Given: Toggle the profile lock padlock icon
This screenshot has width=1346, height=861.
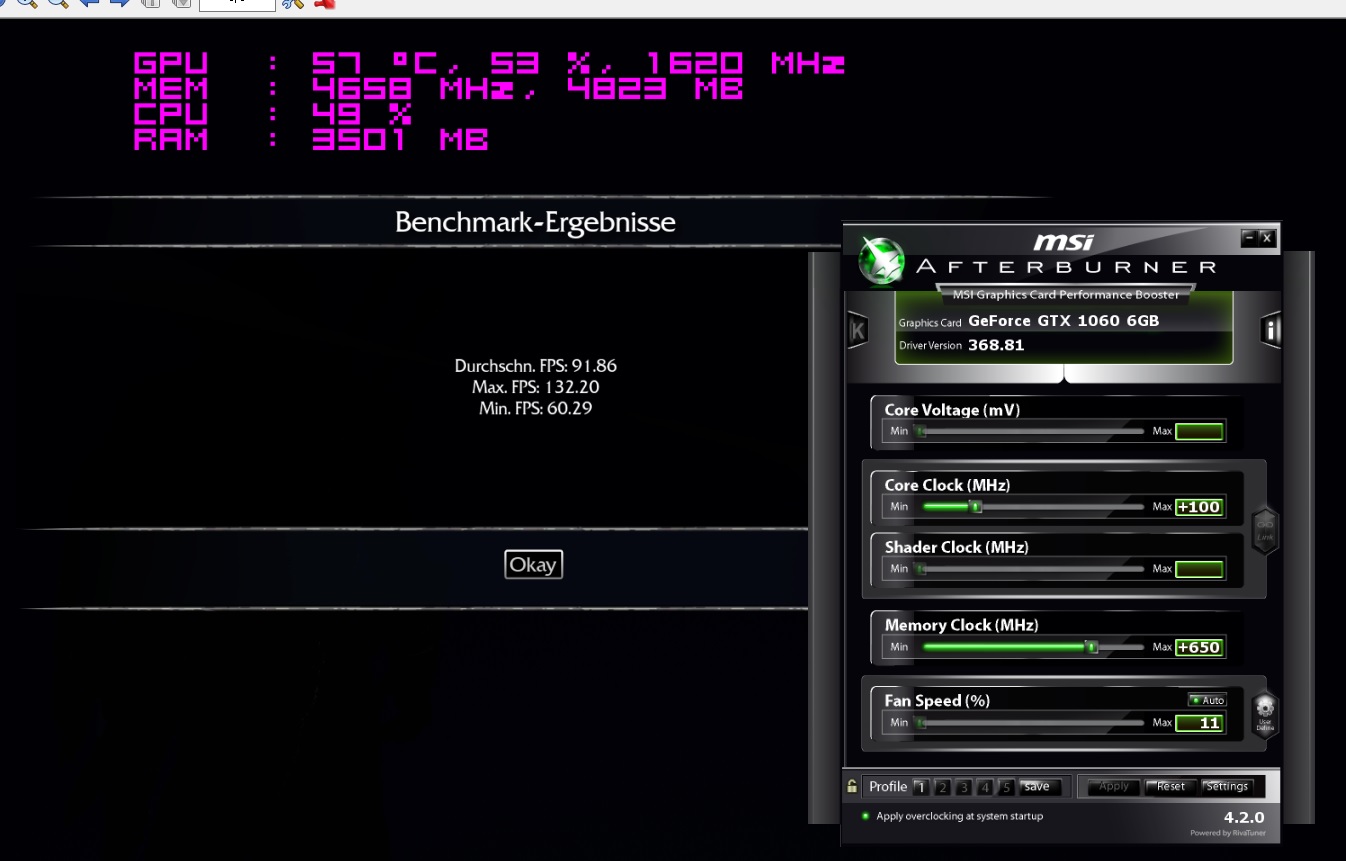Looking at the screenshot, I should (852, 786).
